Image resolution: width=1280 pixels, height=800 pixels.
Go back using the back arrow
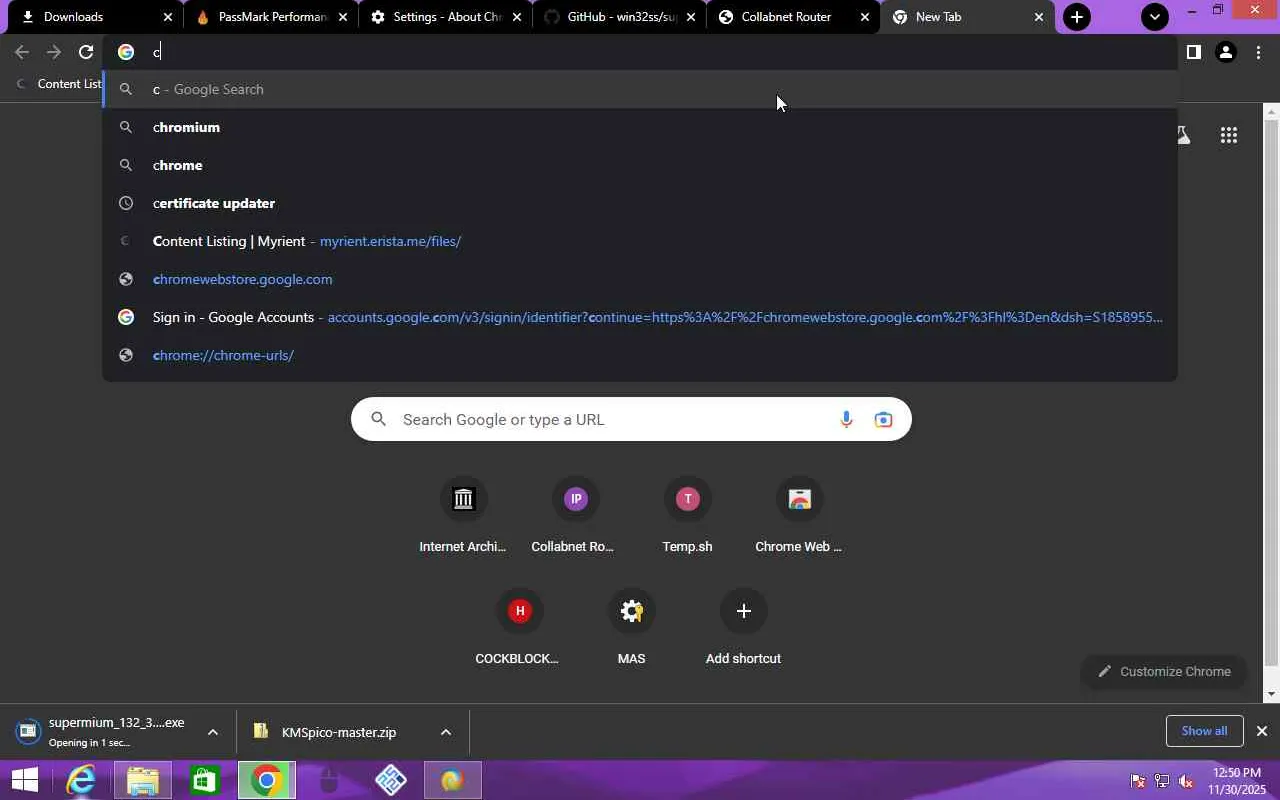tap(22, 52)
